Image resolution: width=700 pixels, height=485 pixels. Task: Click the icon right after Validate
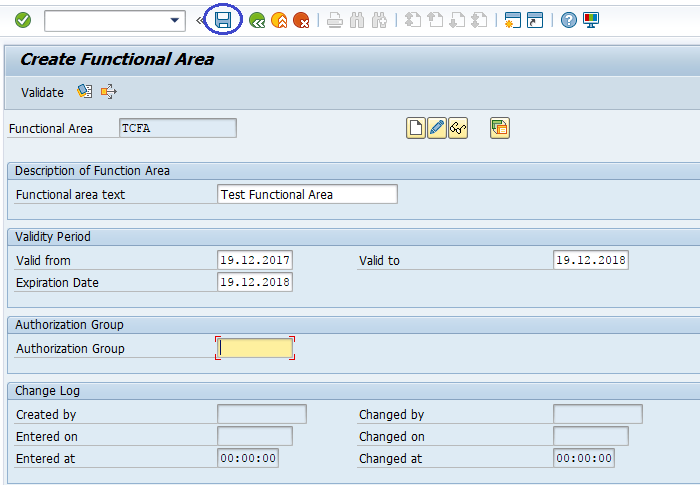(85, 92)
